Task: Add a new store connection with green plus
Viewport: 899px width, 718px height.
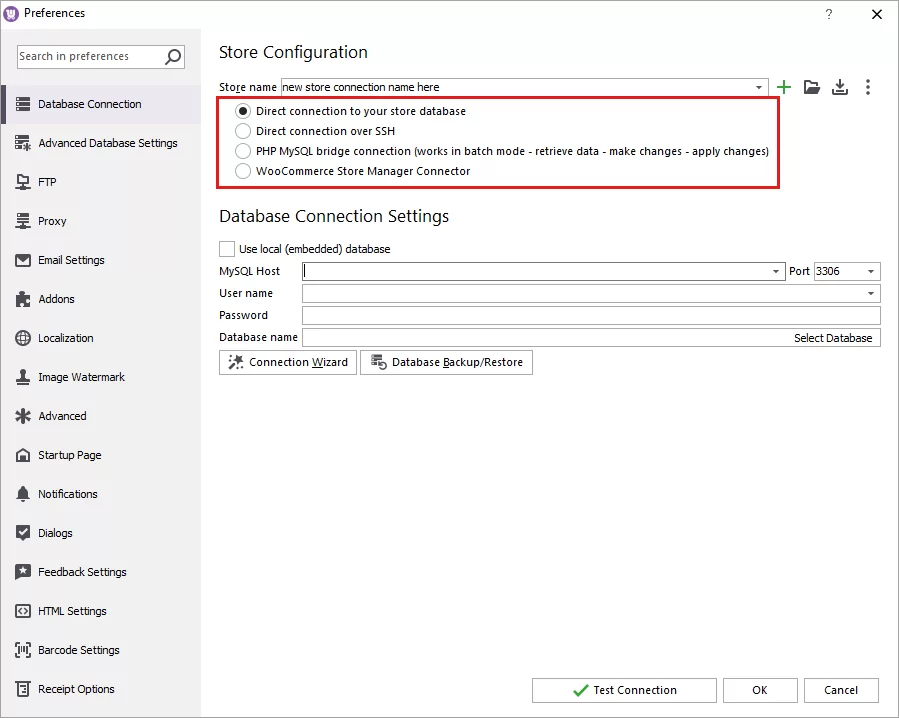Action: coord(784,87)
